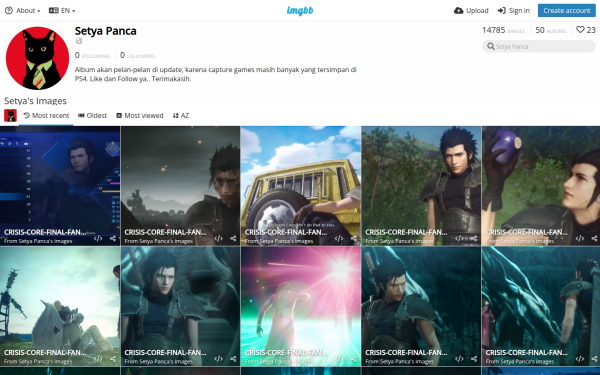This screenshot has height=375, width=600.
Task: Open the EN language dropdown
Action: [x=62, y=11]
